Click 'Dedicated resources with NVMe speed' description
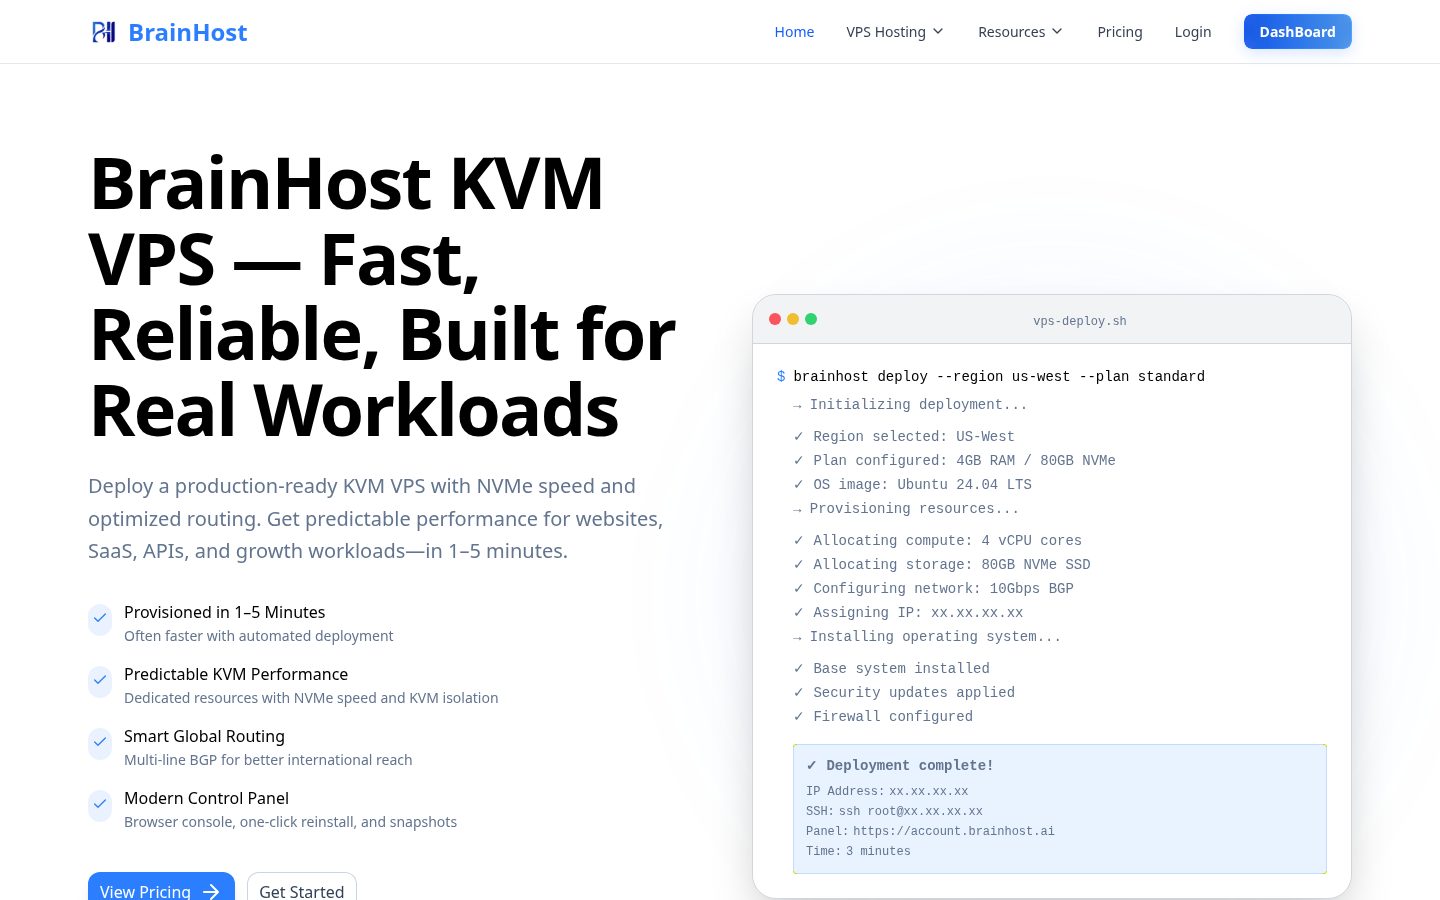This screenshot has width=1440, height=900. point(311,698)
